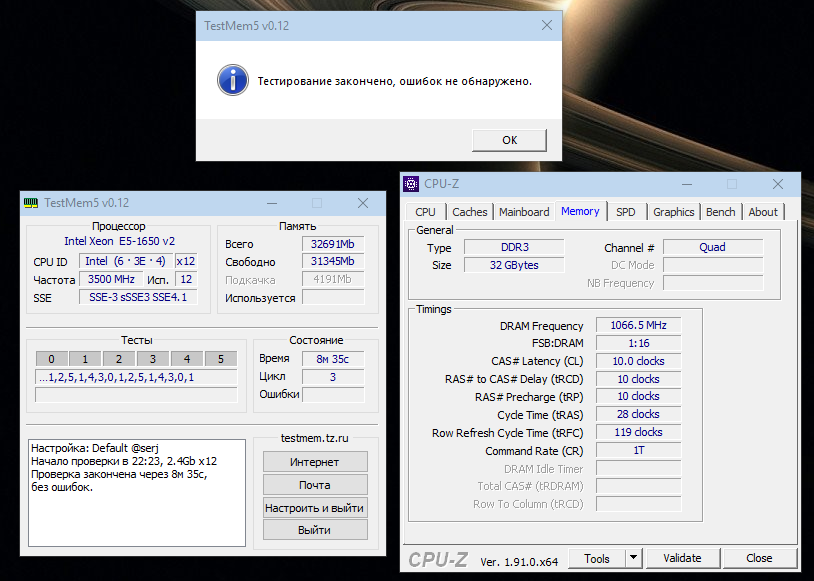Click the Исп. value 12 in TestMem5
This screenshot has width=814, height=581.
point(186,279)
